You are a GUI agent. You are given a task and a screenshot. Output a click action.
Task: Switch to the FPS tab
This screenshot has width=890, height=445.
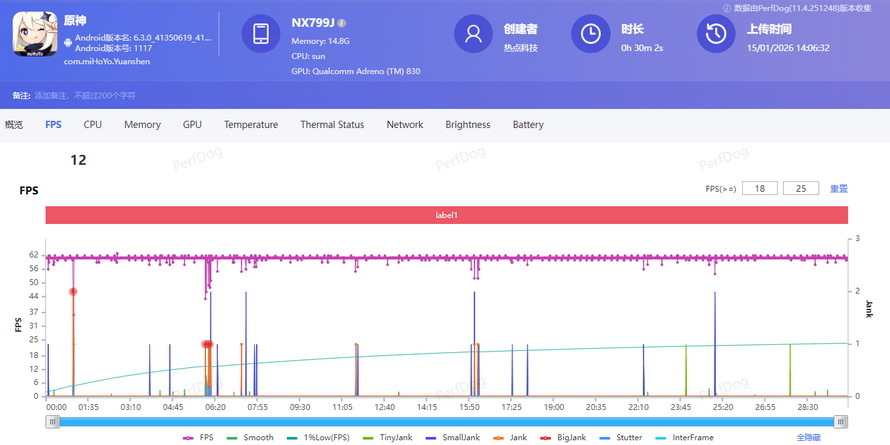pos(53,125)
